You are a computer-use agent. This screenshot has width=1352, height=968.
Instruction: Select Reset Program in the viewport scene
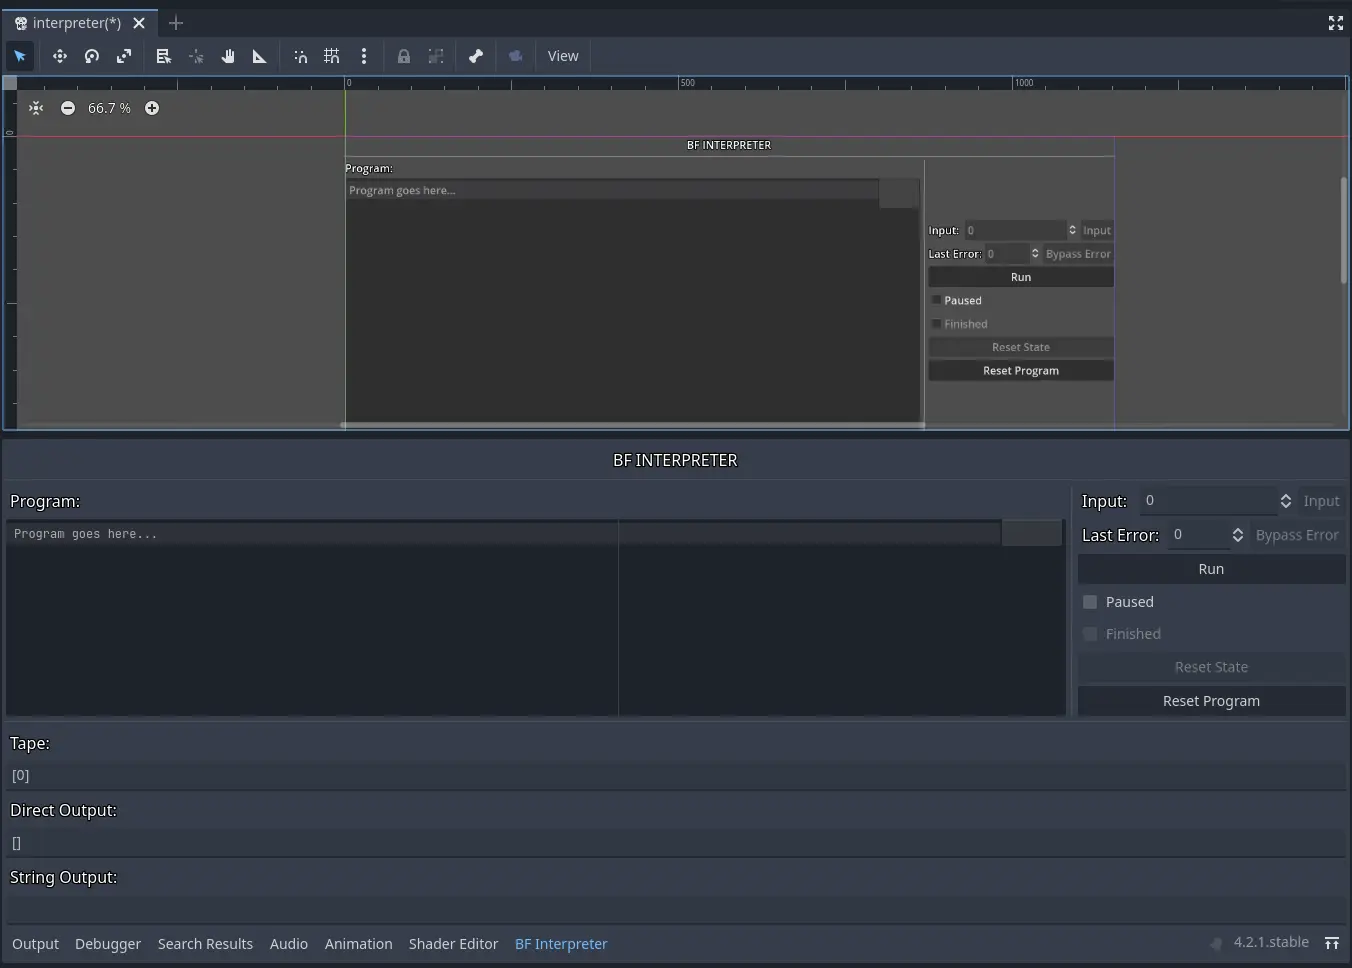pos(1021,370)
